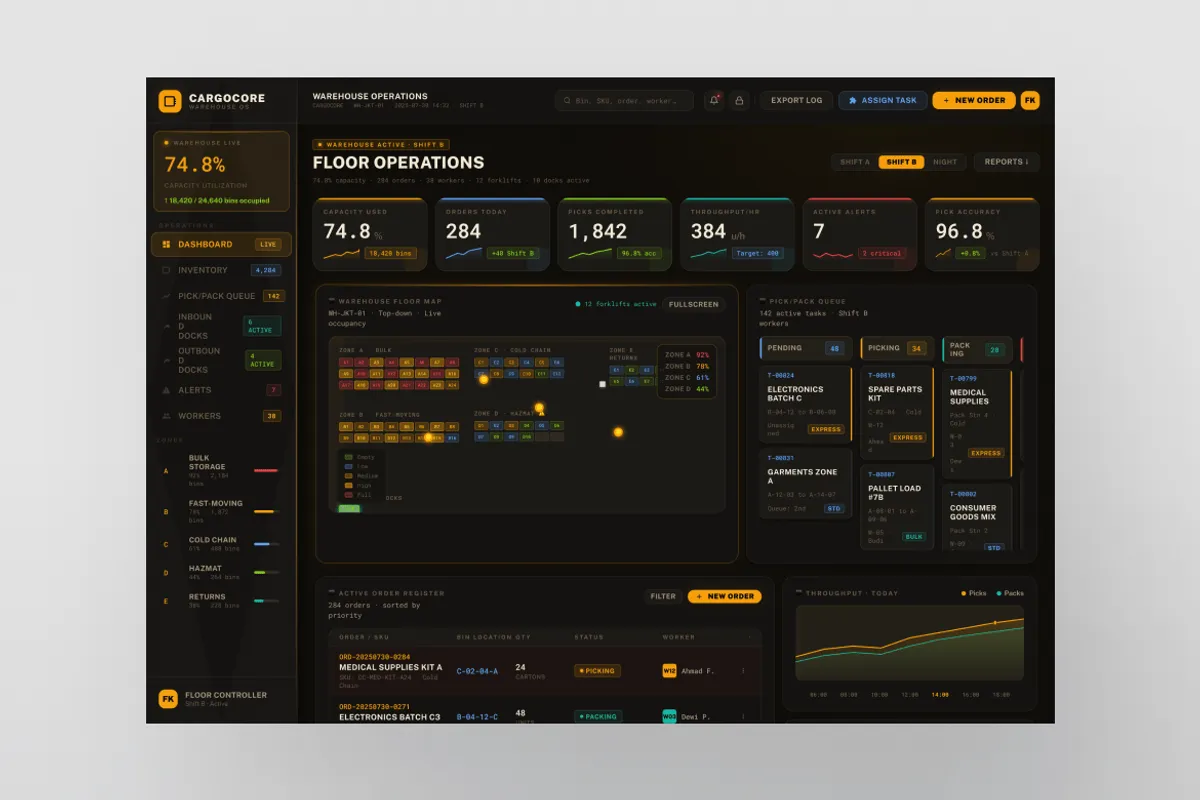Viewport: 1200px width, 800px height.
Task: Open Inbound Docks page
Action: [221, 326]
